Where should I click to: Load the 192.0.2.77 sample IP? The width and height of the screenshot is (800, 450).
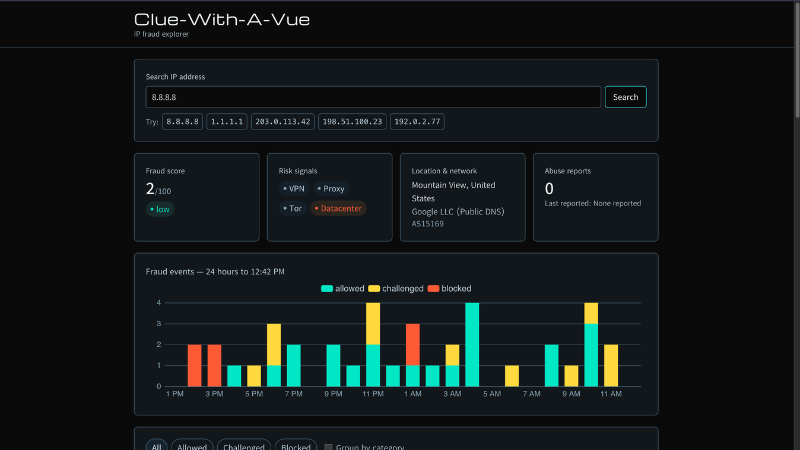tap(417, 121)
